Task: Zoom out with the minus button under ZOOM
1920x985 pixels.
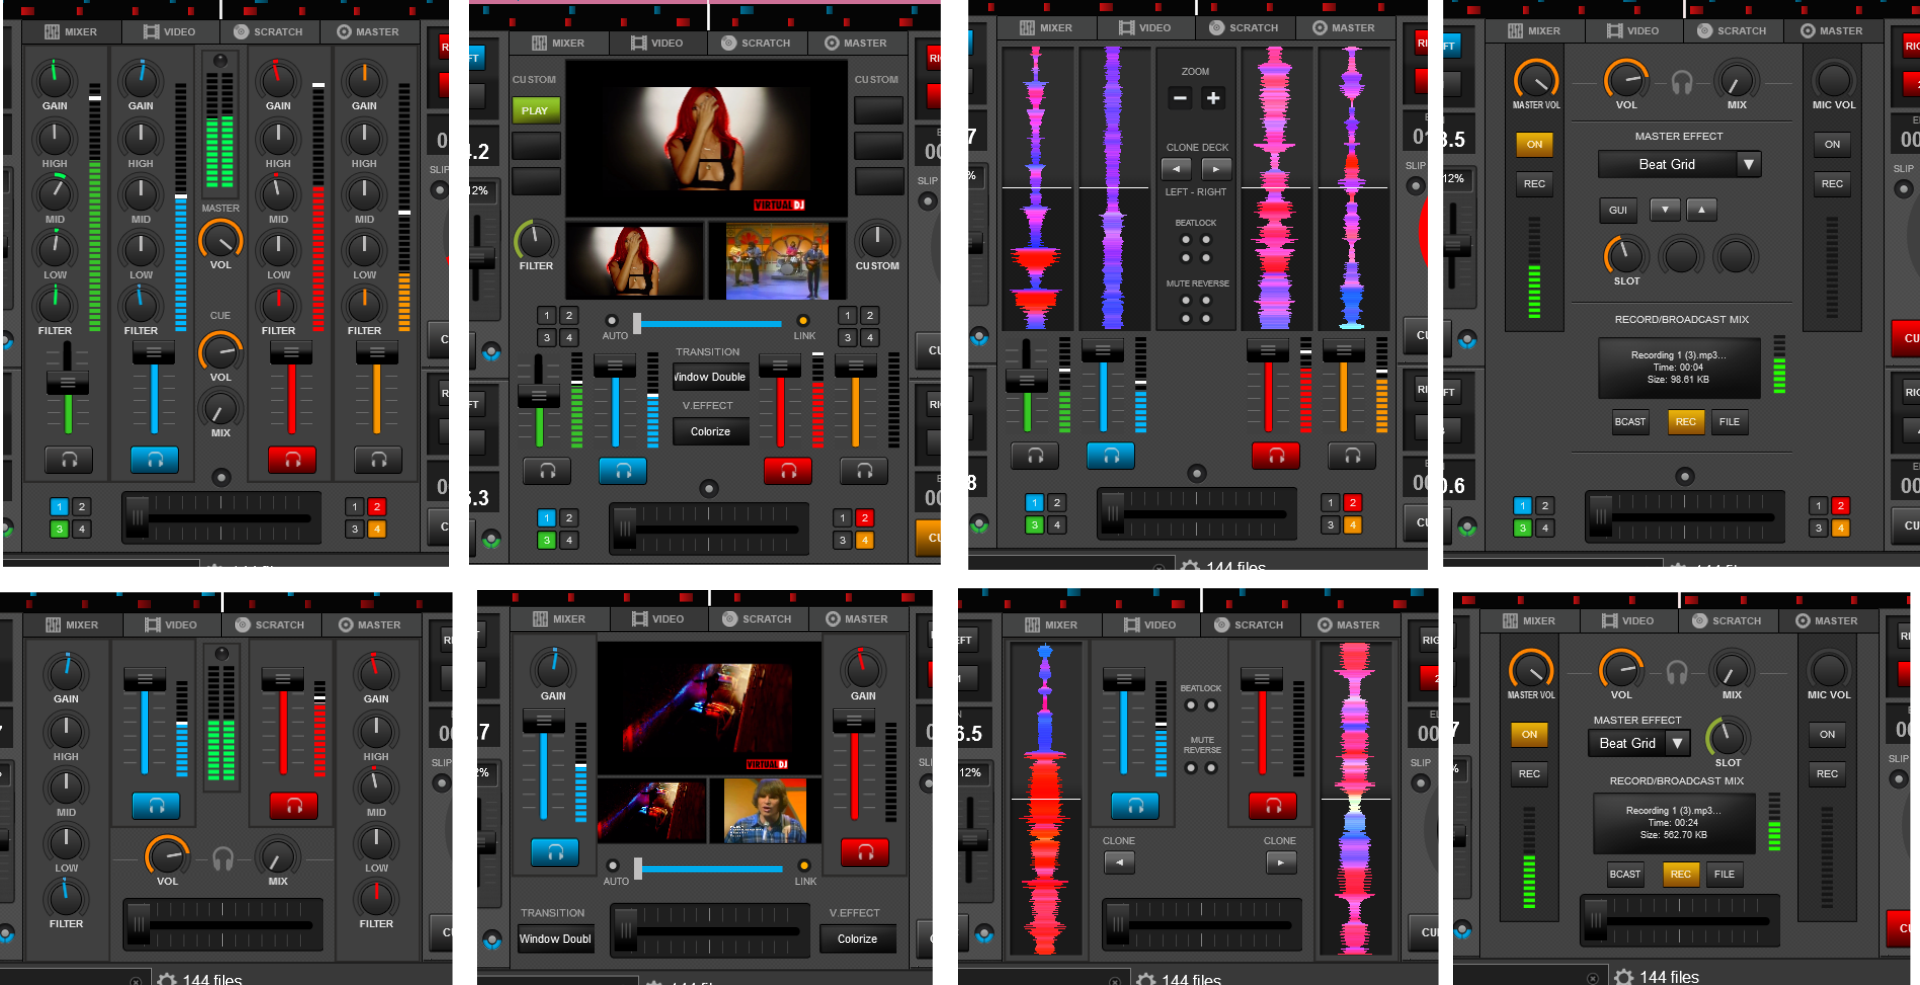Action: (1180, 98)
